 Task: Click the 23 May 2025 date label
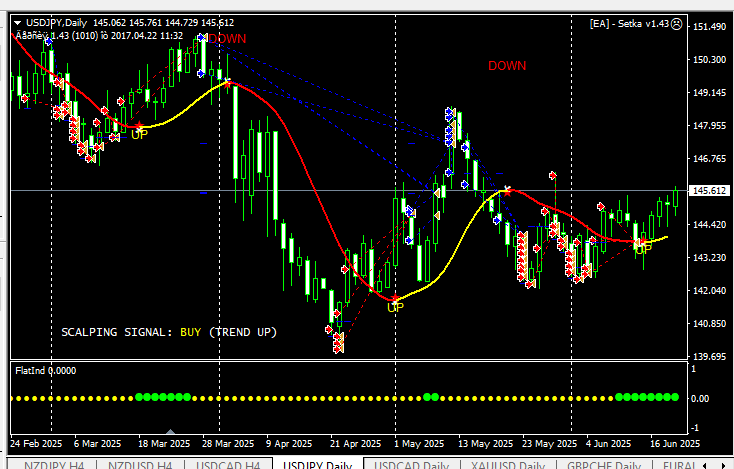(550, 443)
